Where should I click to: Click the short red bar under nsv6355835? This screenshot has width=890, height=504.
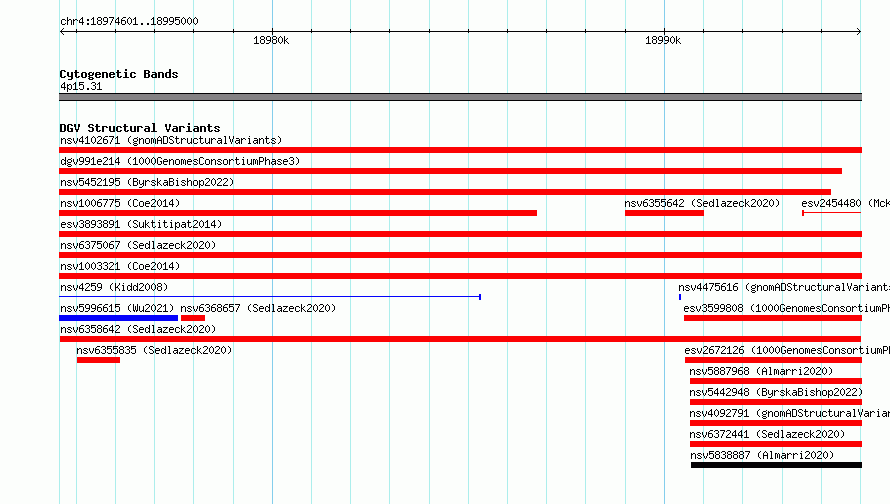tap(98, 360)
